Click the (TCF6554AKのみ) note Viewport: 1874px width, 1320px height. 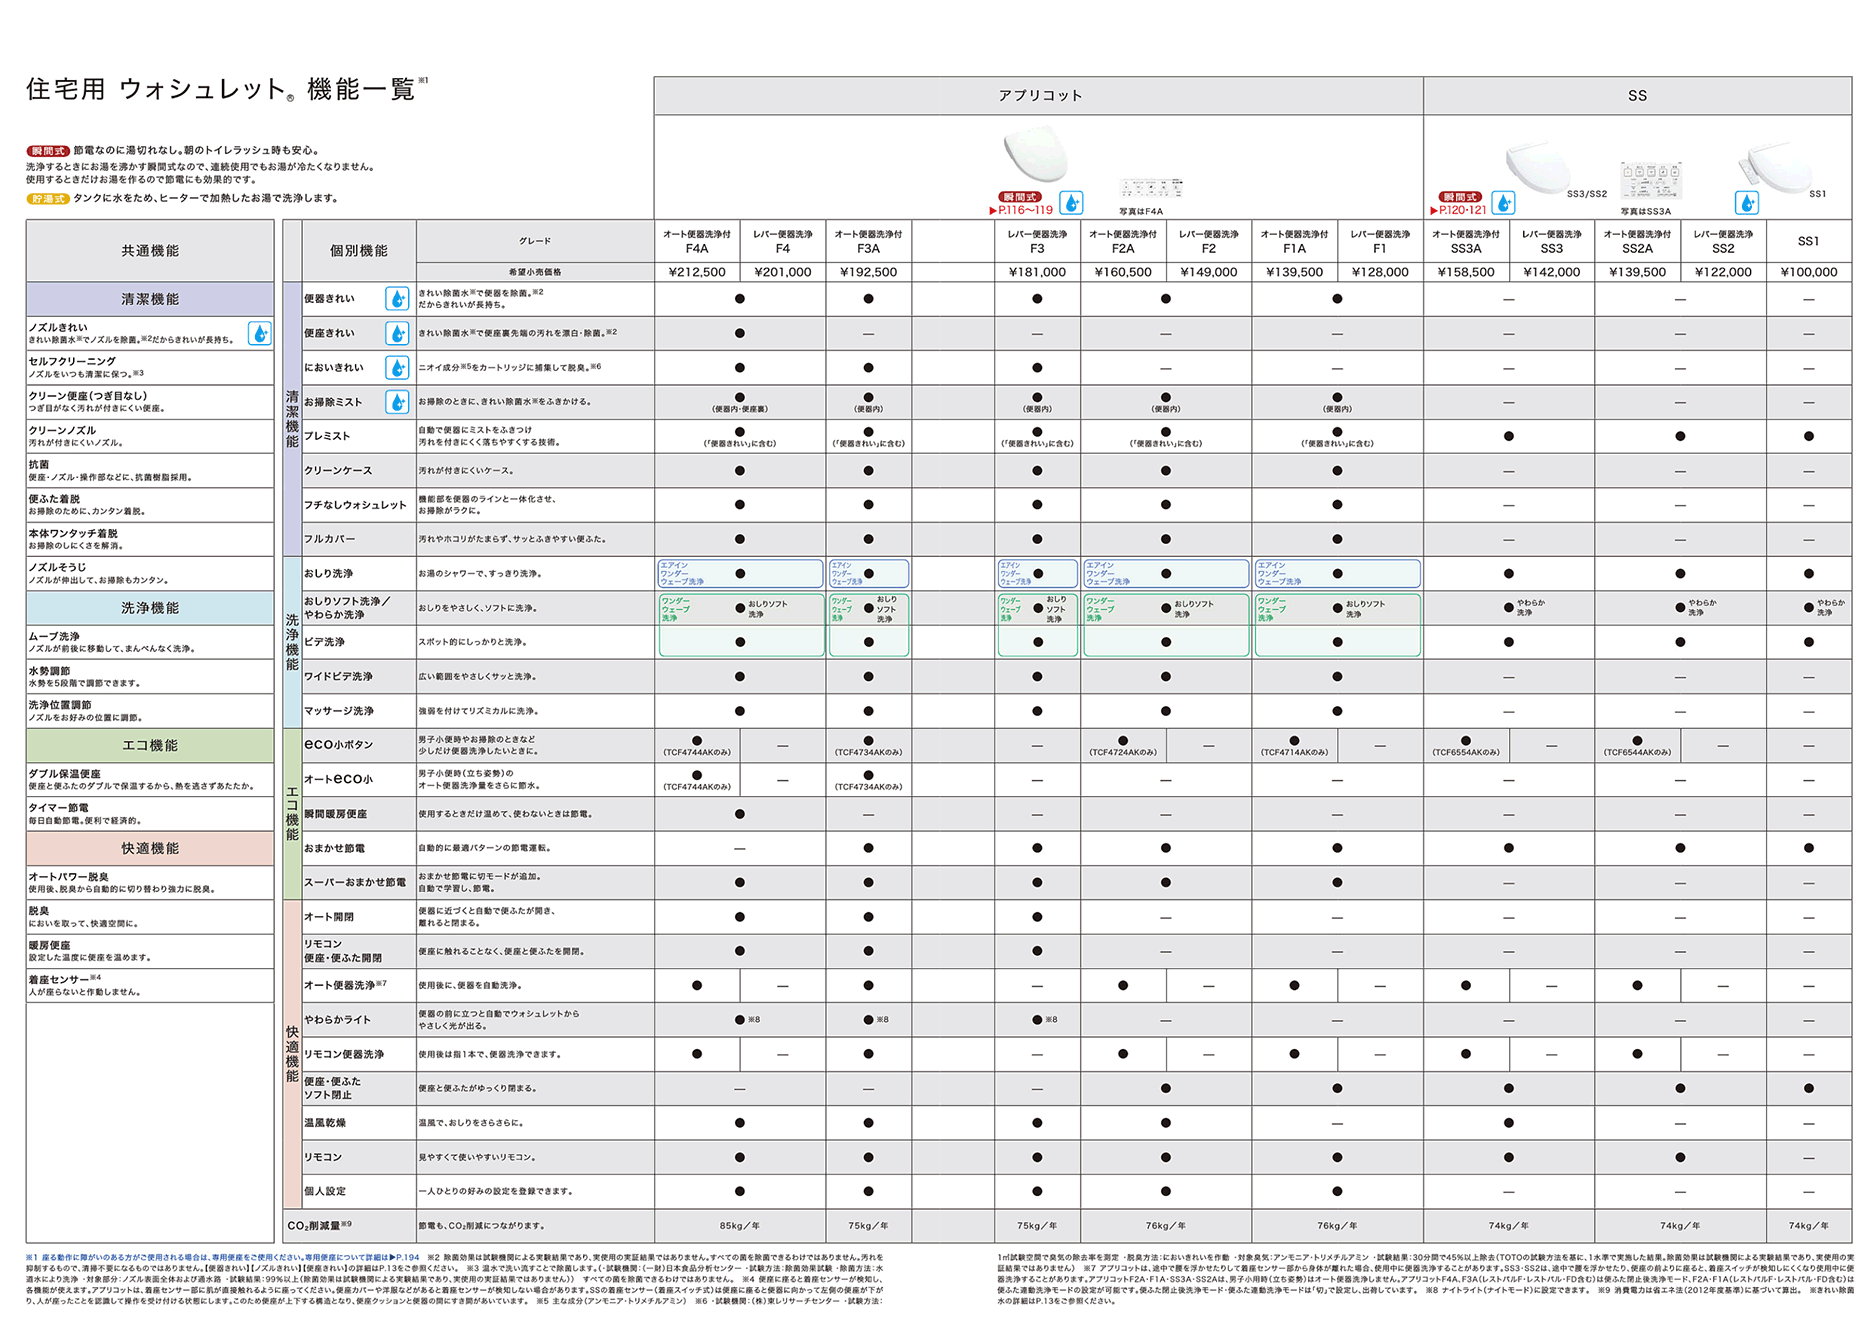(x=1466, y=752)
